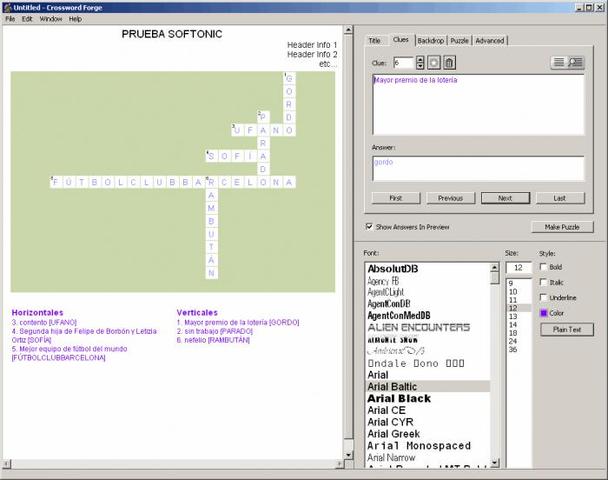Switch to clue list view icon
This screenshot has height=480, width=608.
pyautogui.click(x=559, y=62)
